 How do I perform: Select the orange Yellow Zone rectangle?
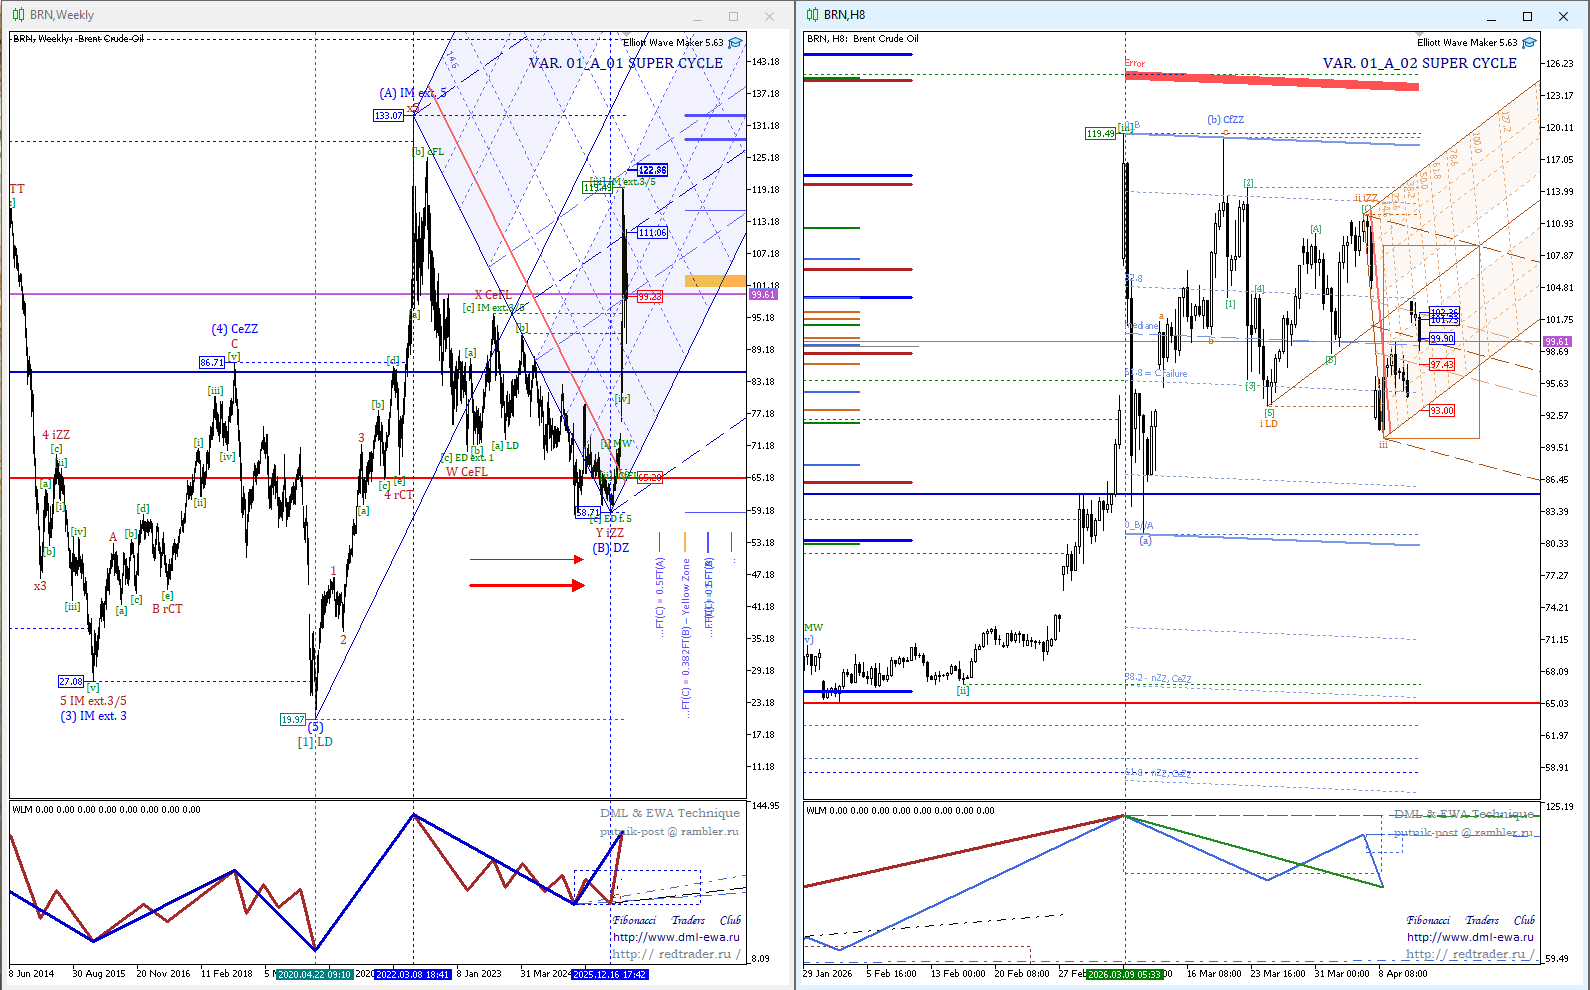[x=715, y=281]
